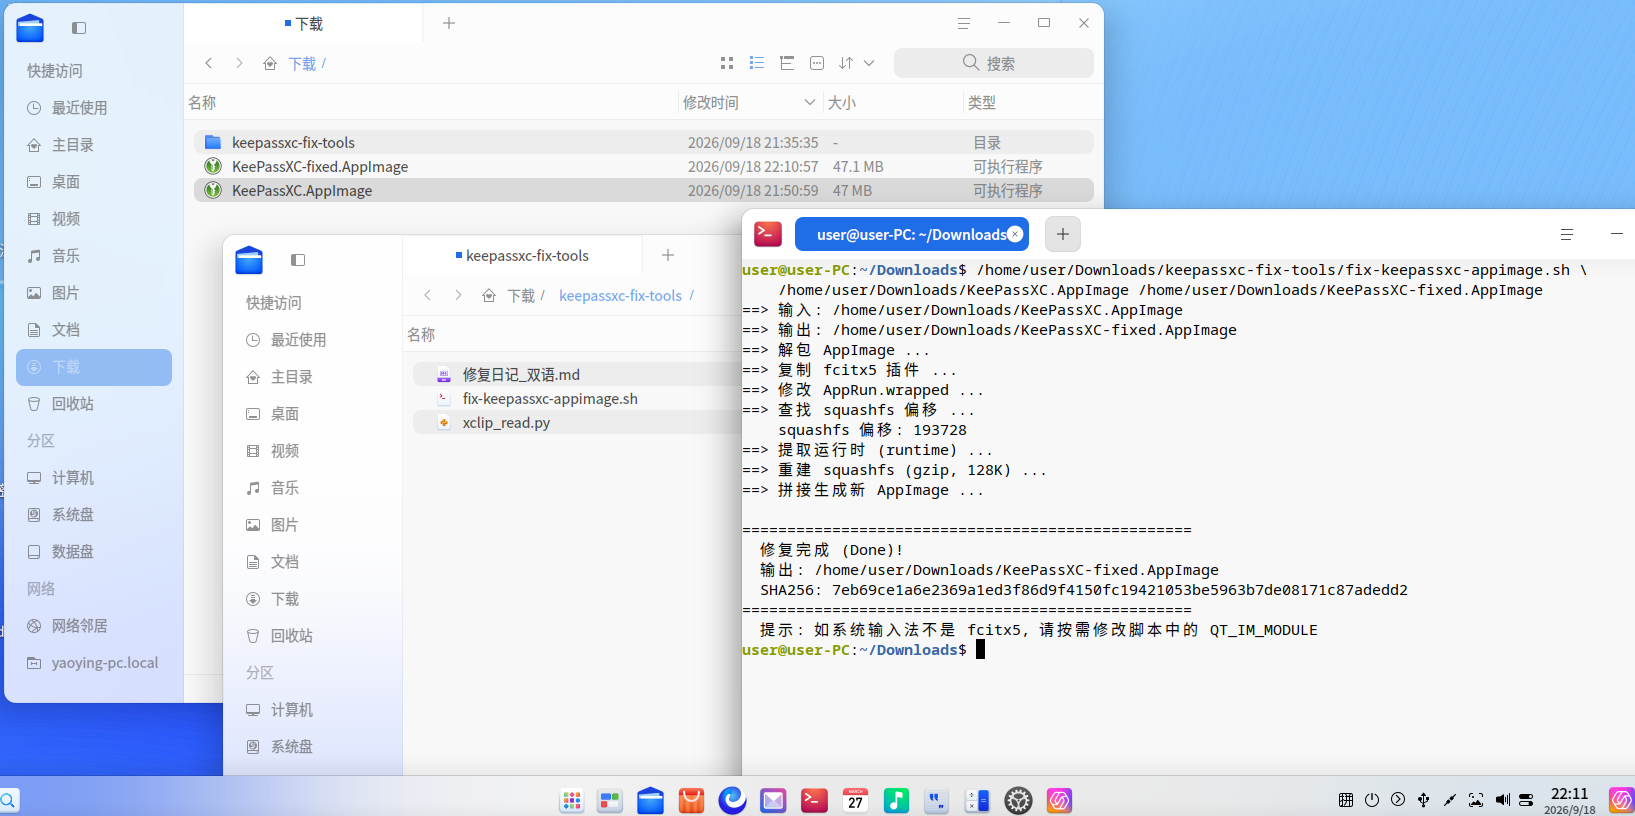Image resolution: width=1635 pixels, height=816 pixels.
Task: Open 图片 in the 下载 window sidebar
Action: point(94,293)
